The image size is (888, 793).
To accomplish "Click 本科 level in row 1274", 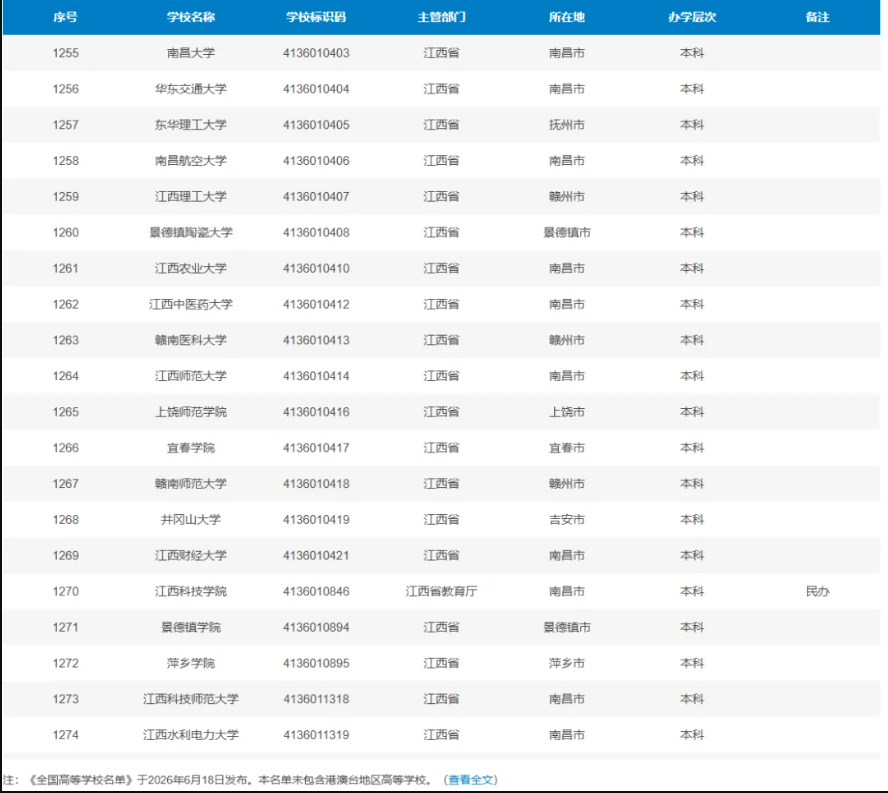I will point(692,735).
